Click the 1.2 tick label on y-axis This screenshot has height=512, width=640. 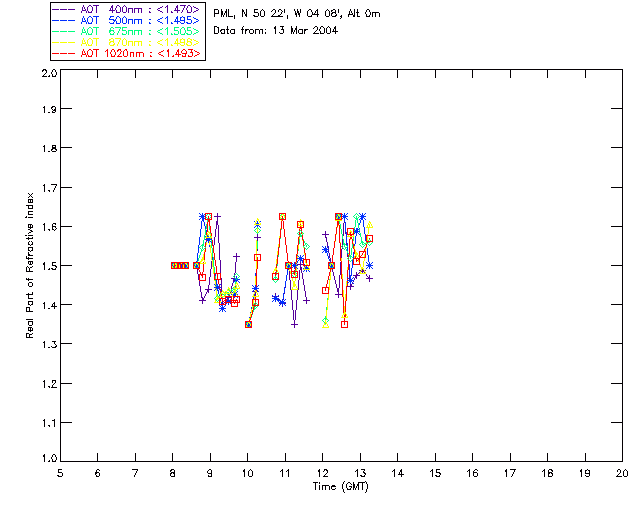coord(49,384)
